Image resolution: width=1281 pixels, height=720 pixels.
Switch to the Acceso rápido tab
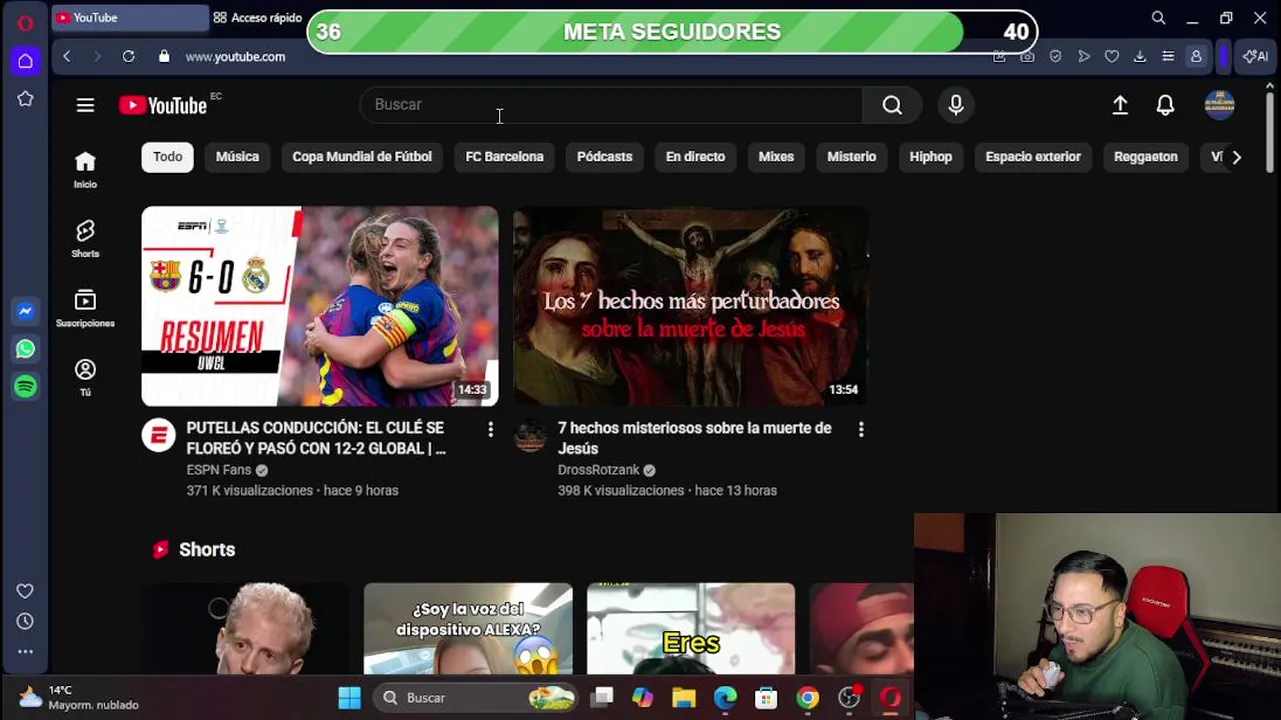258,18
